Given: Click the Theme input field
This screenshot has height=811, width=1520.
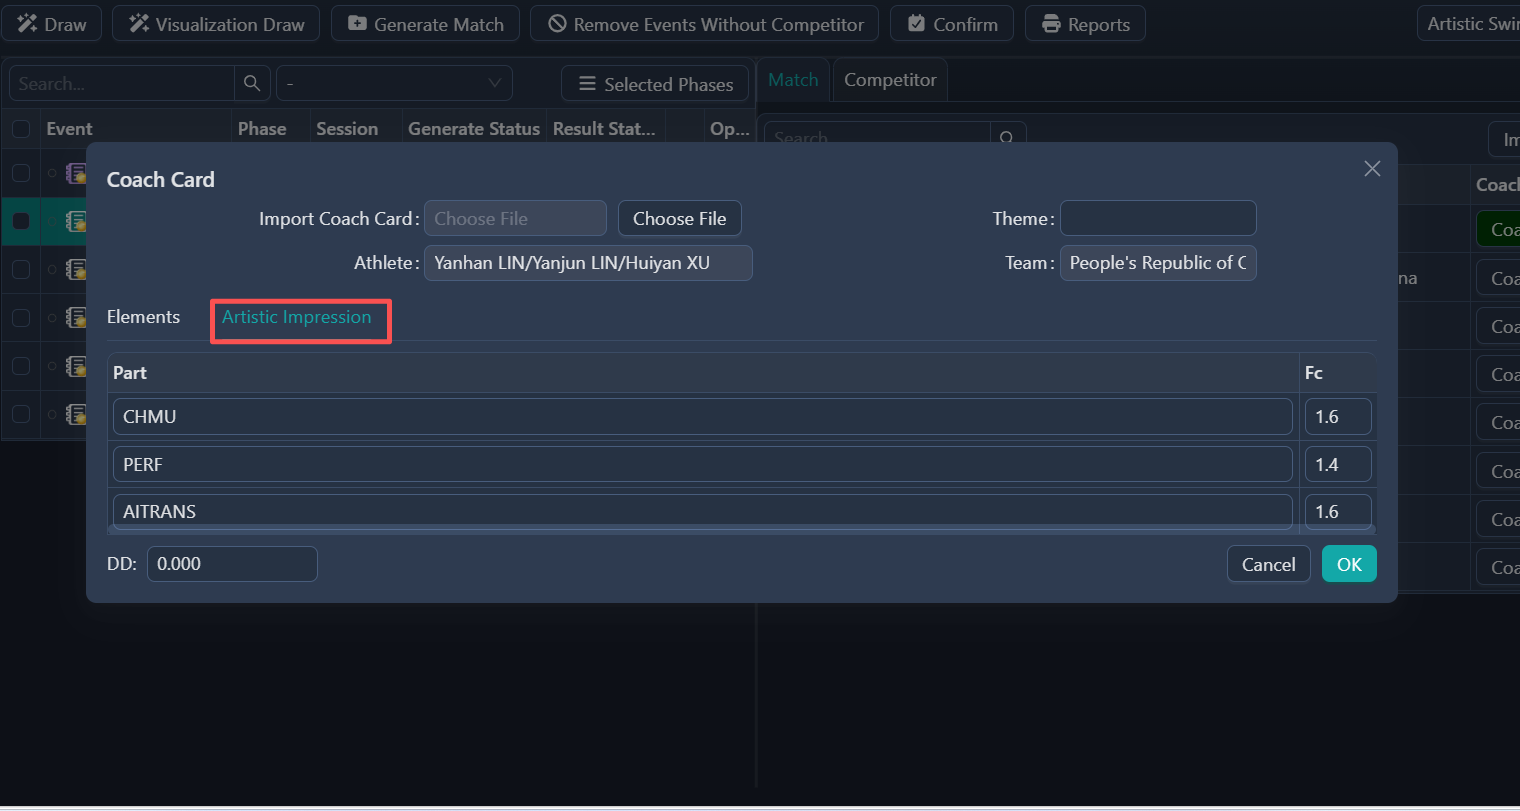Looking at the screenshot, I should pyautogui.click(x=1158, y=218).
